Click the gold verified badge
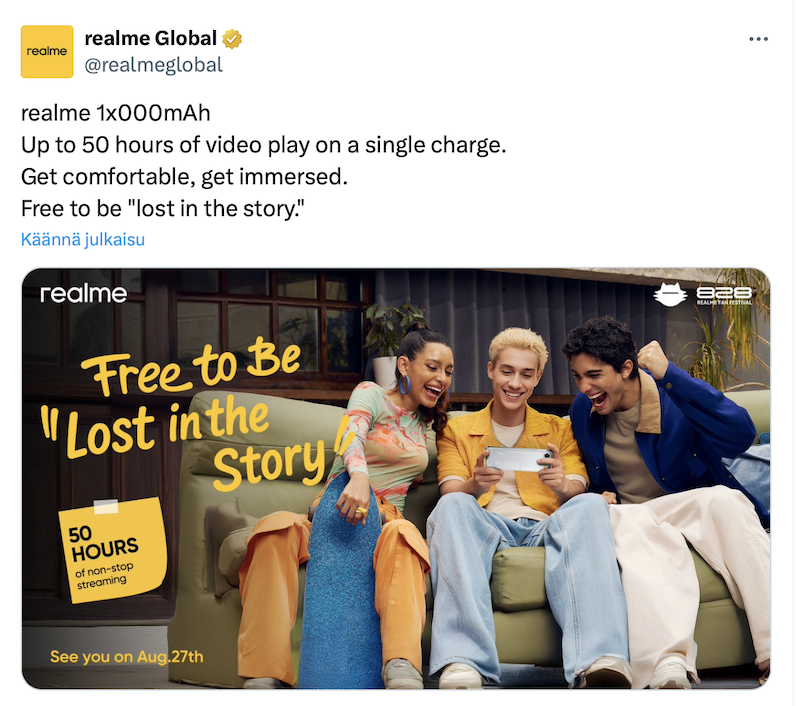800x706 pixels. pos(232,39)
